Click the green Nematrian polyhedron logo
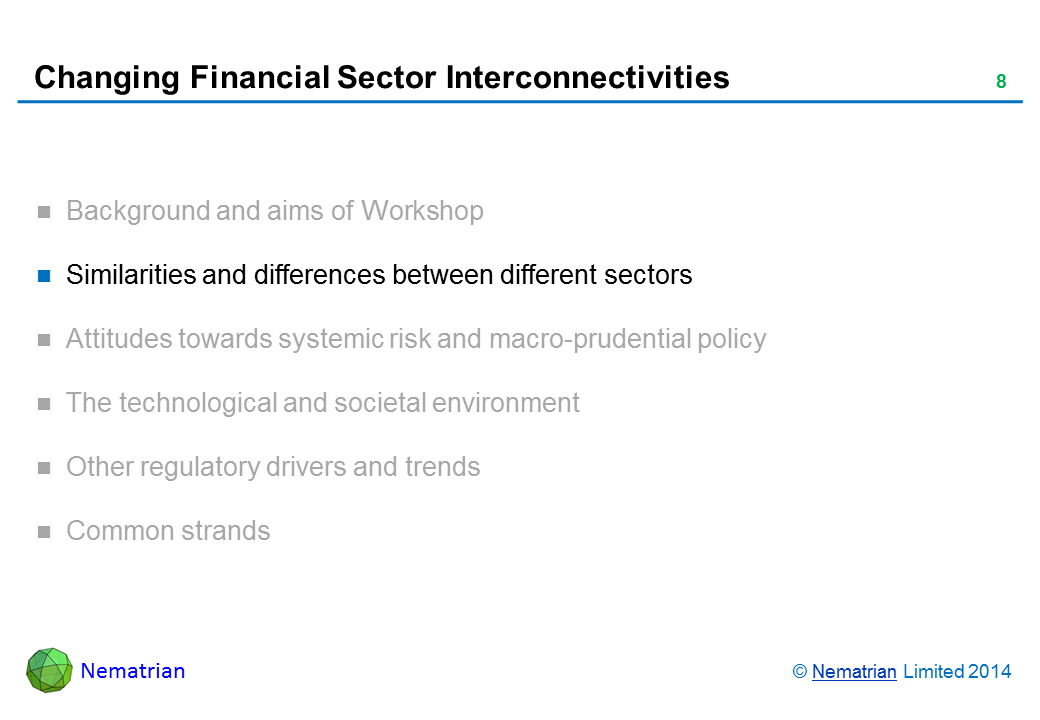The width and height of the screenshot is (1040, 720). click(49, 670)
